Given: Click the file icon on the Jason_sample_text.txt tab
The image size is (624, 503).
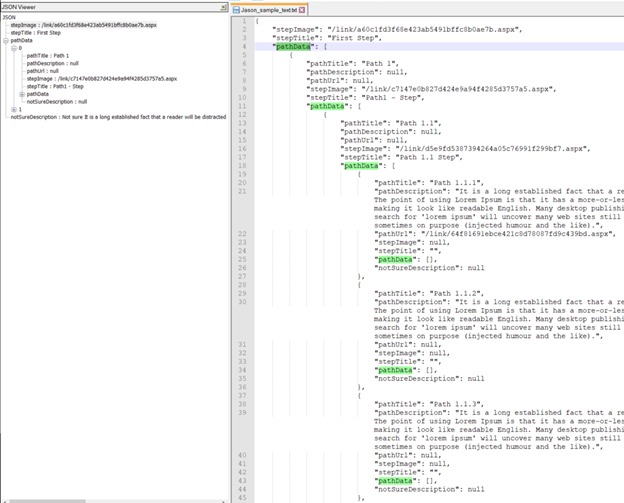Looking at the screenshot, I should (237, 8).
